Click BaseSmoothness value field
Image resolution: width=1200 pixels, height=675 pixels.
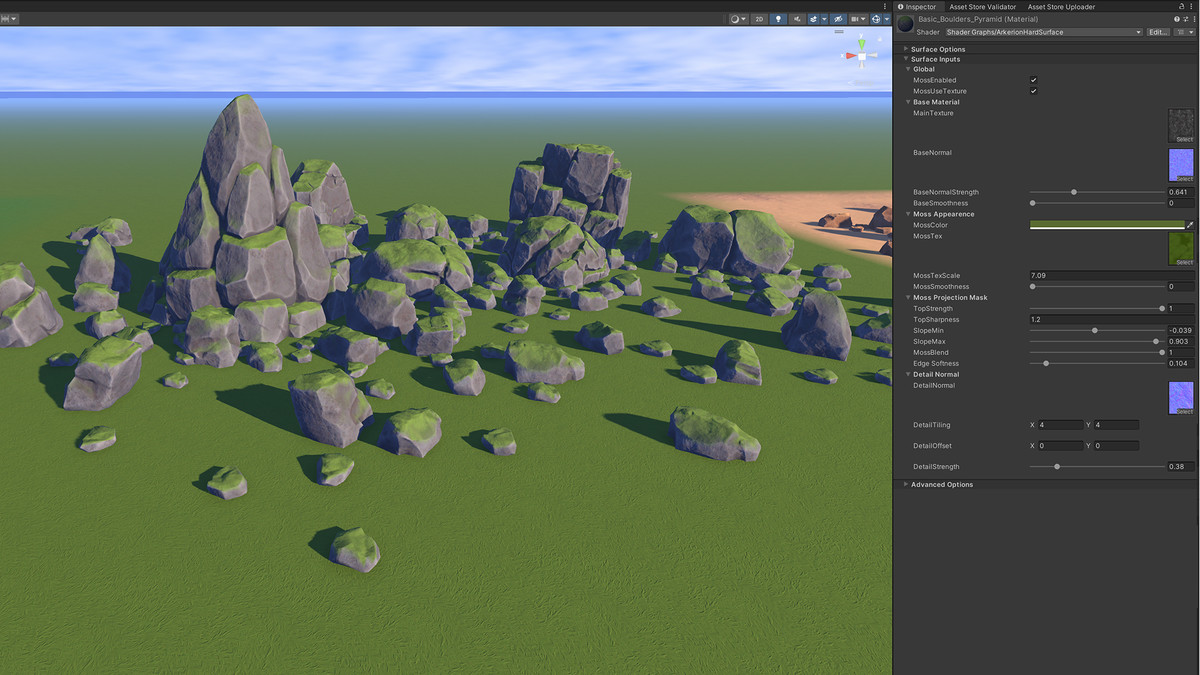pyautogui.click(x=1181, y=203)
